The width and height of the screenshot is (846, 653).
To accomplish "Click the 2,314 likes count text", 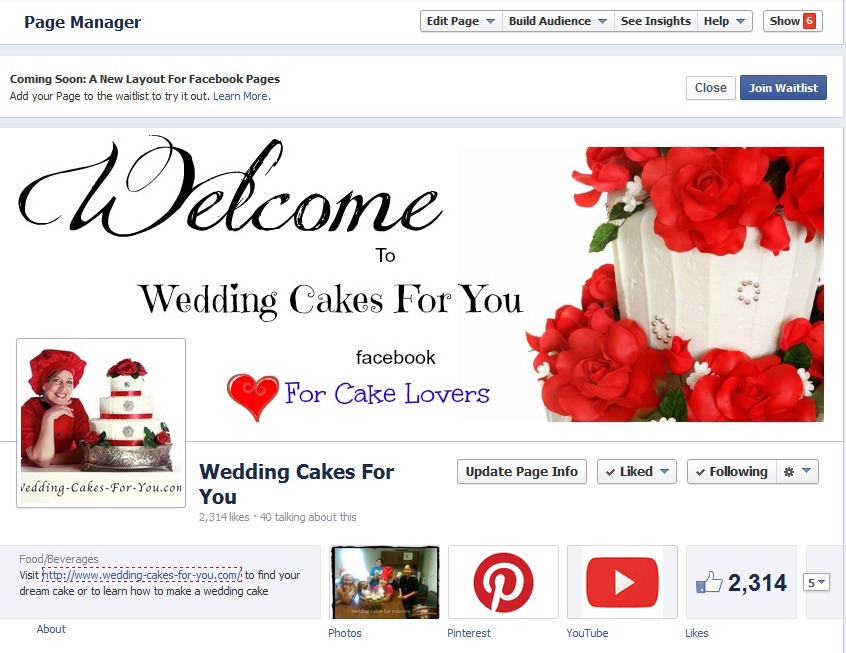I will point(224,517).
